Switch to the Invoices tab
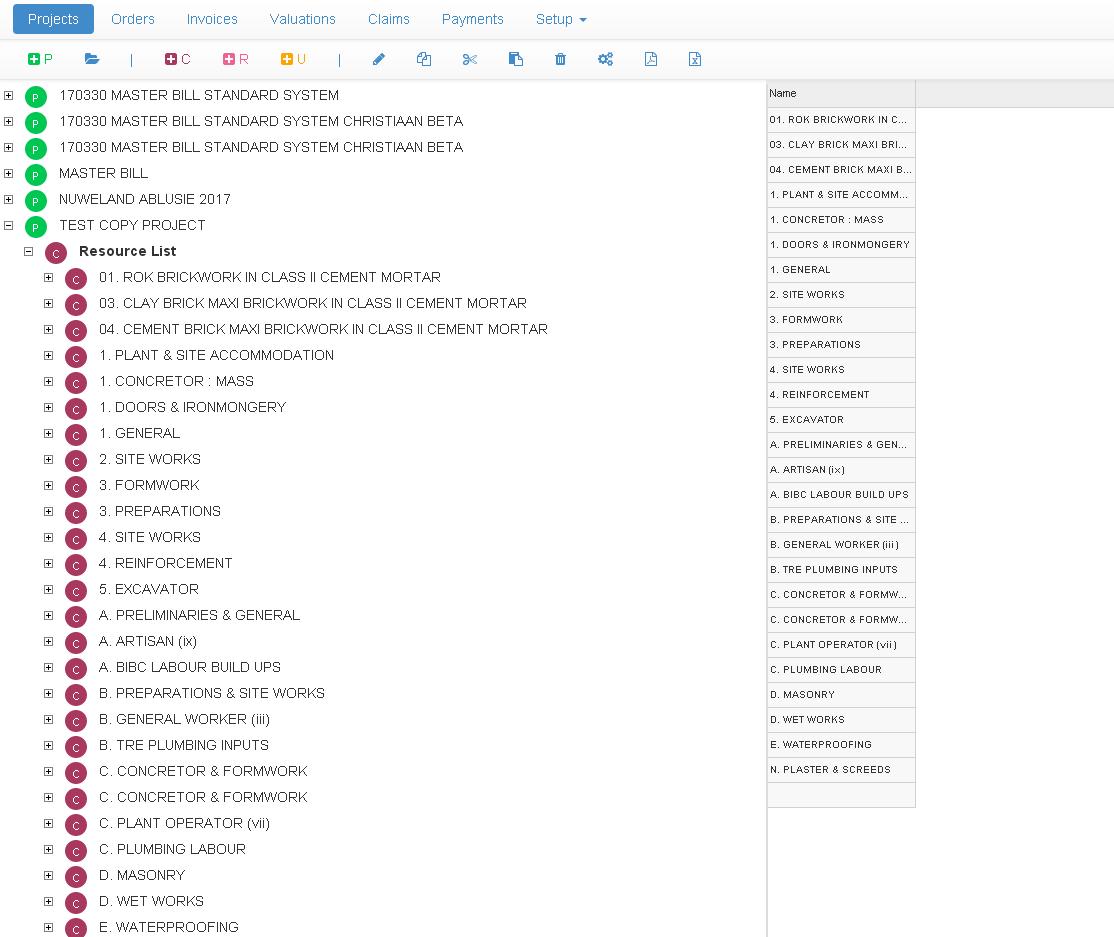1114x937 pixels. point(212,19)
